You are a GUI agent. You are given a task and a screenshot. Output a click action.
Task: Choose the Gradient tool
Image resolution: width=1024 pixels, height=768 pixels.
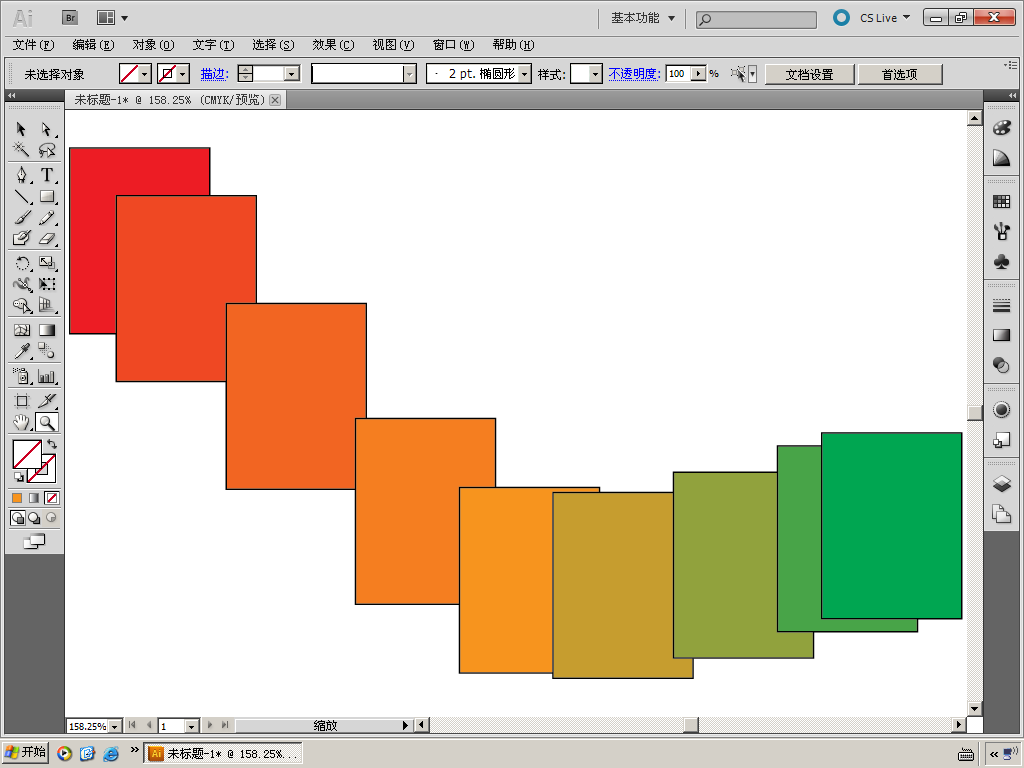click(46, 330)
